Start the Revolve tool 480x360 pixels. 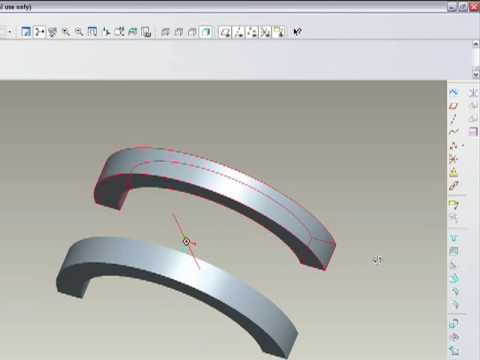tap(454, 337)
